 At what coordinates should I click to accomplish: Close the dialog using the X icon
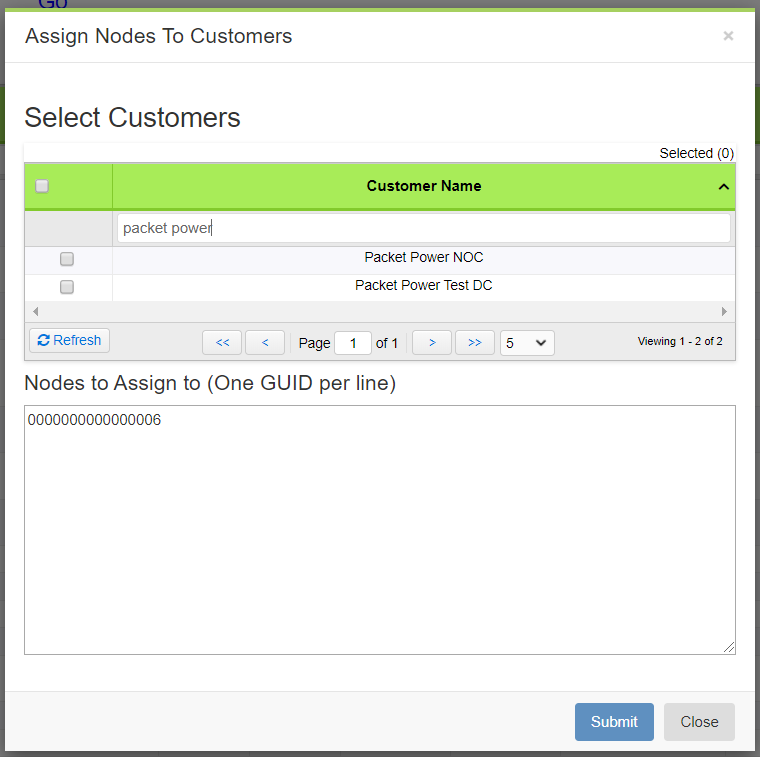(x=727, y=36)
